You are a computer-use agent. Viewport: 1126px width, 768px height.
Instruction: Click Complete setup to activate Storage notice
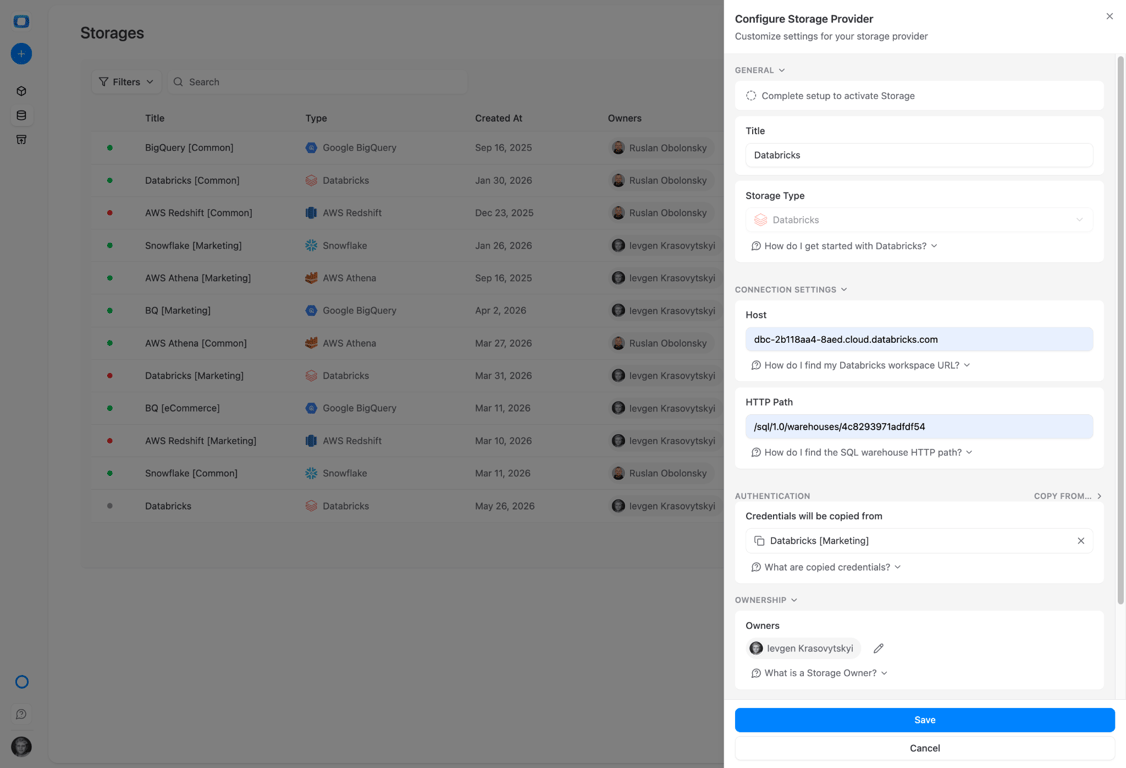919,96
